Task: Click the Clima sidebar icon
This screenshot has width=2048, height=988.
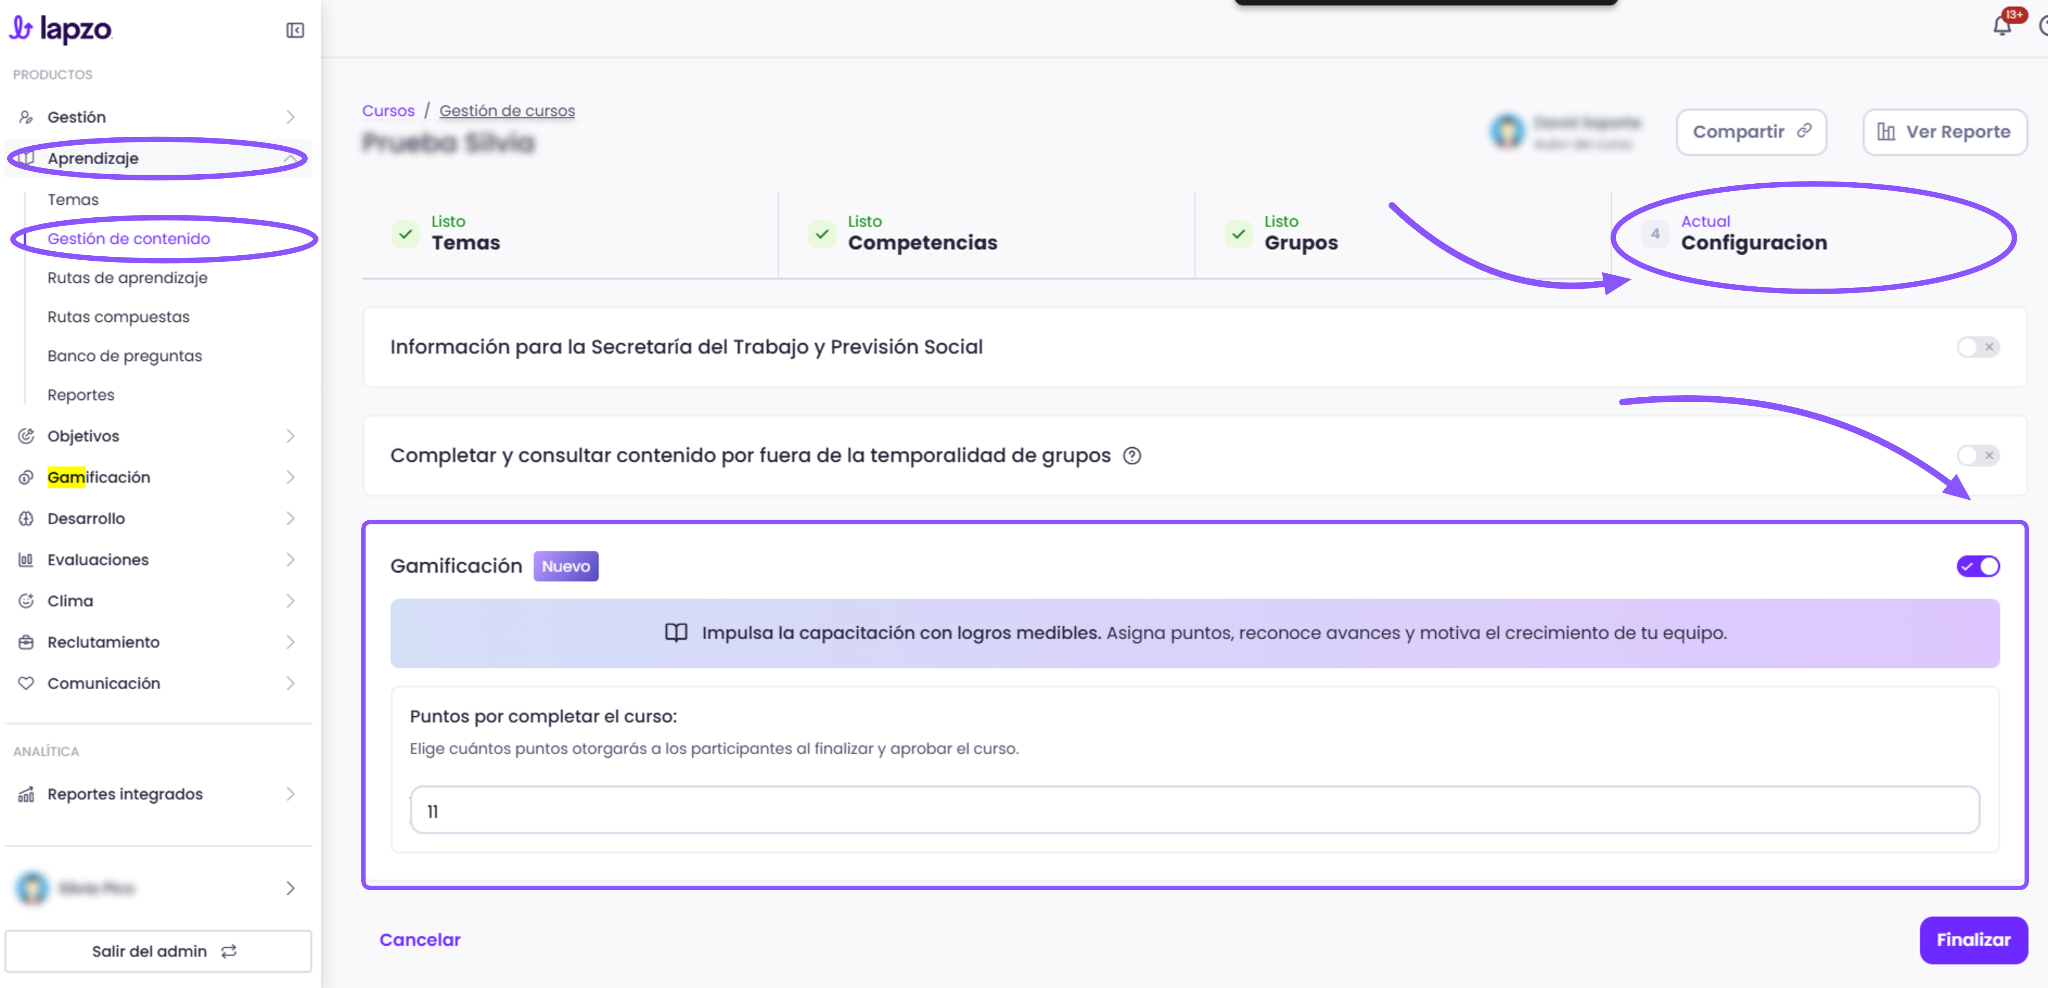Action: pos(26,601)
